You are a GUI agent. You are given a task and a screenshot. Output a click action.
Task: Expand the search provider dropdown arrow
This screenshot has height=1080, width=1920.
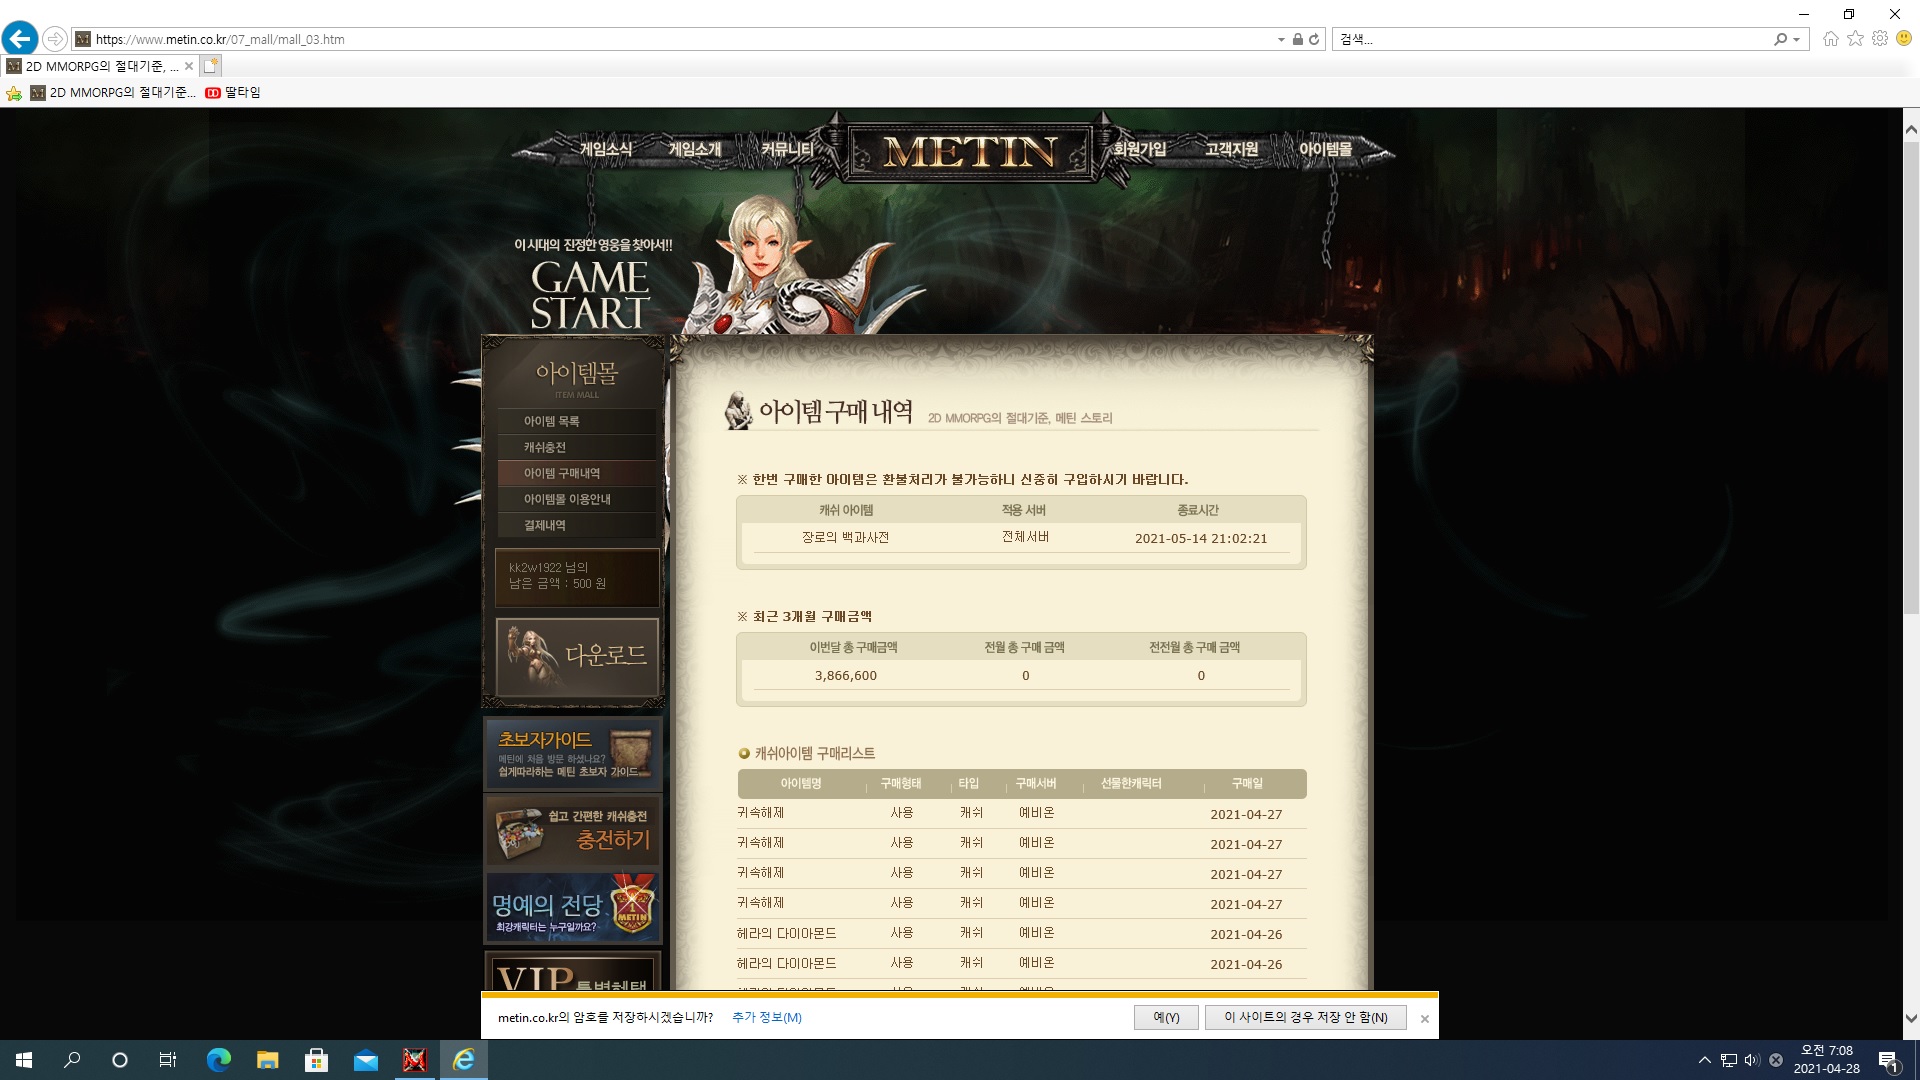(1797, 40)
